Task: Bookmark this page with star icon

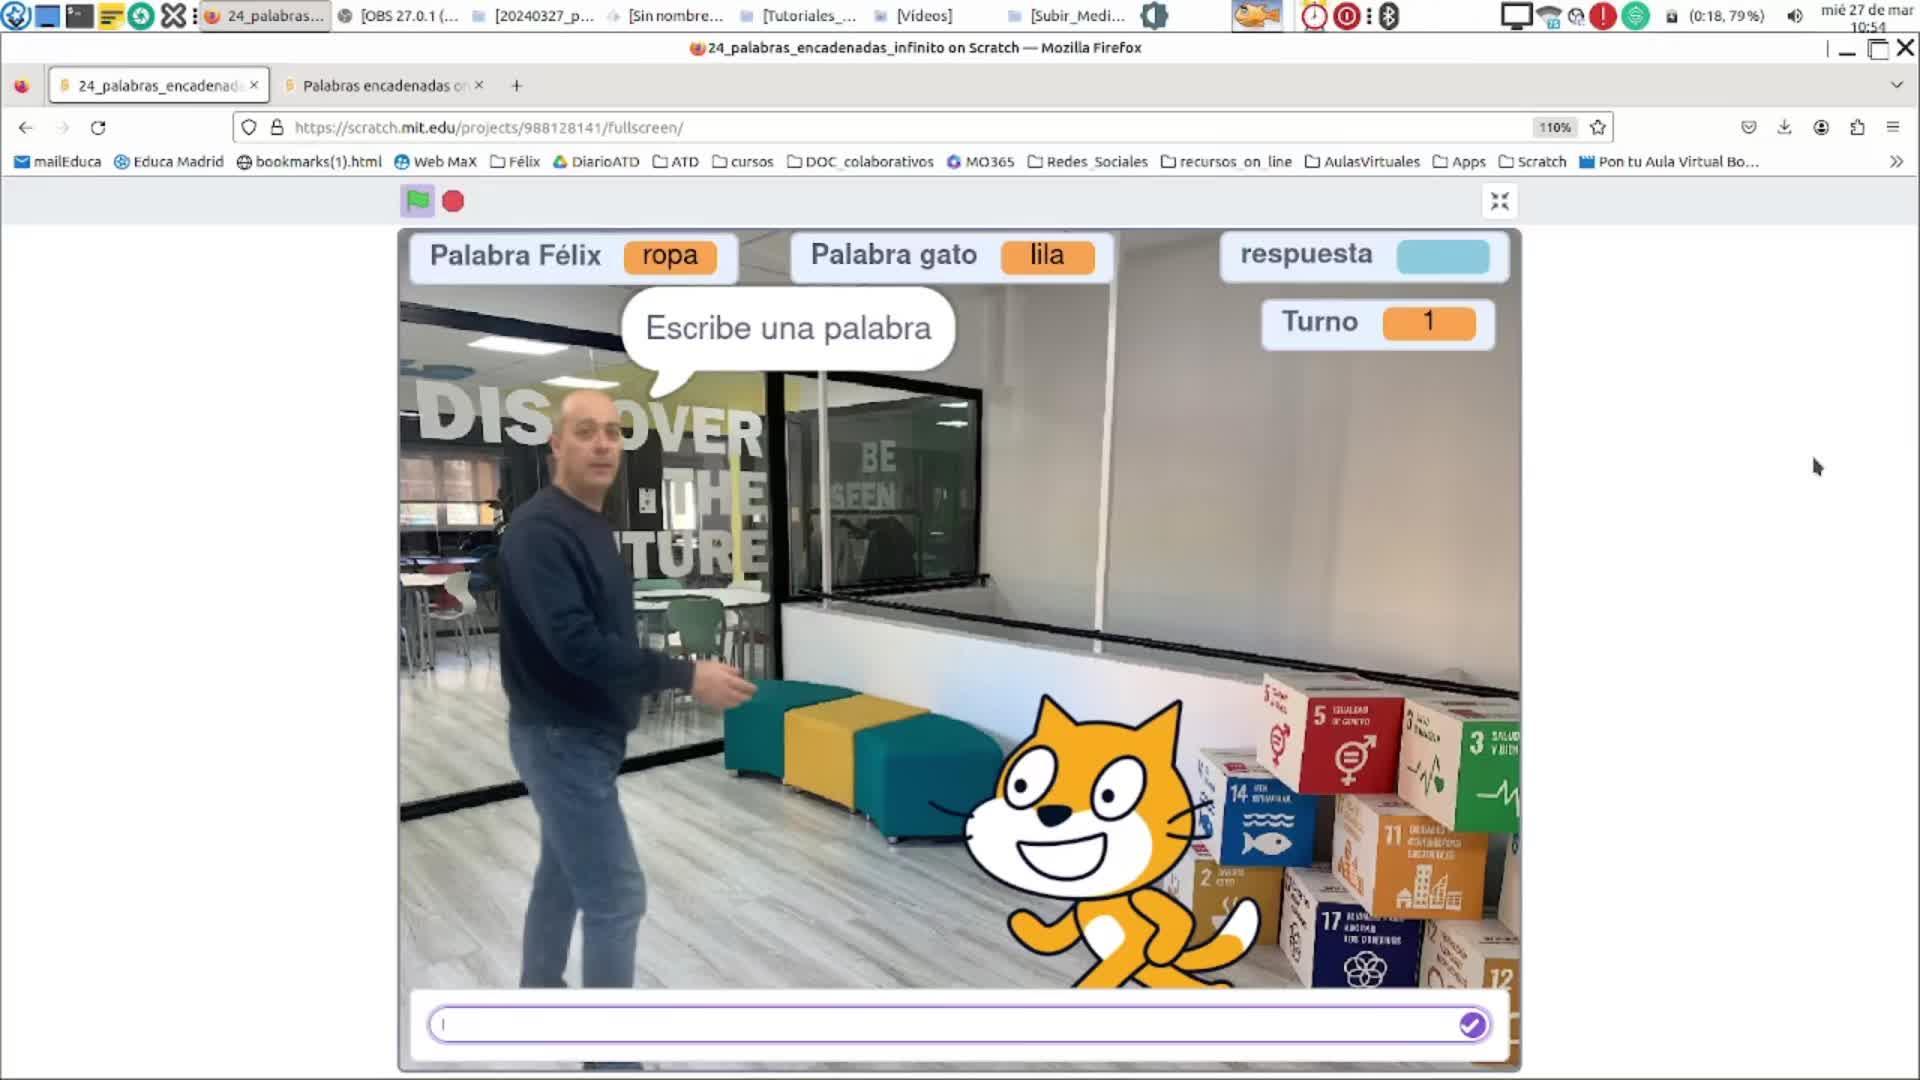Action: [x=1598, y=128]
